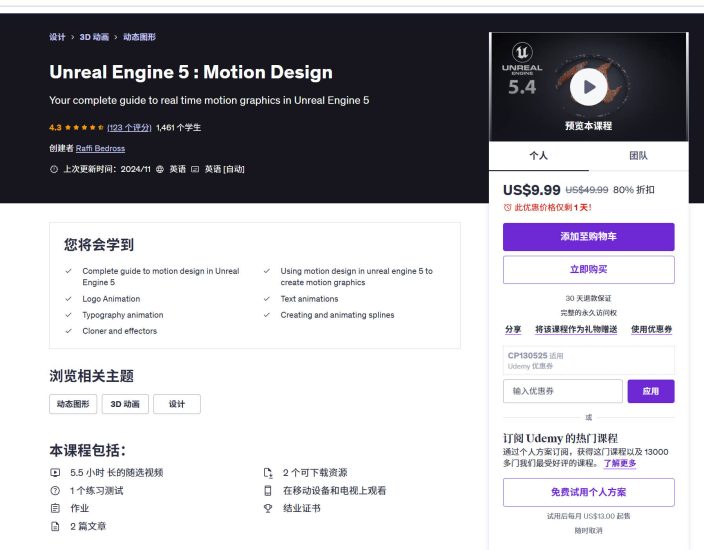The width and height of the screenshot is (704, 550).
Task: Click 了解更多 subscription link
Action: tap(620, 463)
